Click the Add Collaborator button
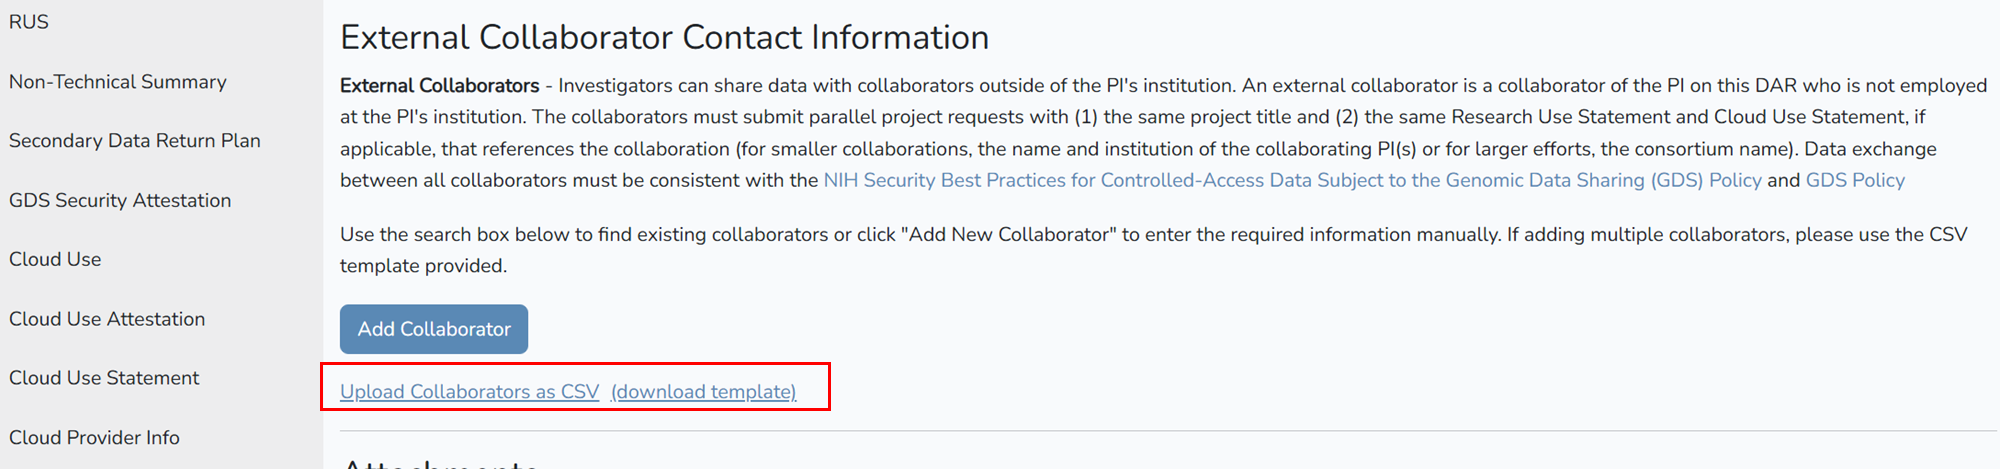Screen dimensions: 2000x469 [434, 329]
